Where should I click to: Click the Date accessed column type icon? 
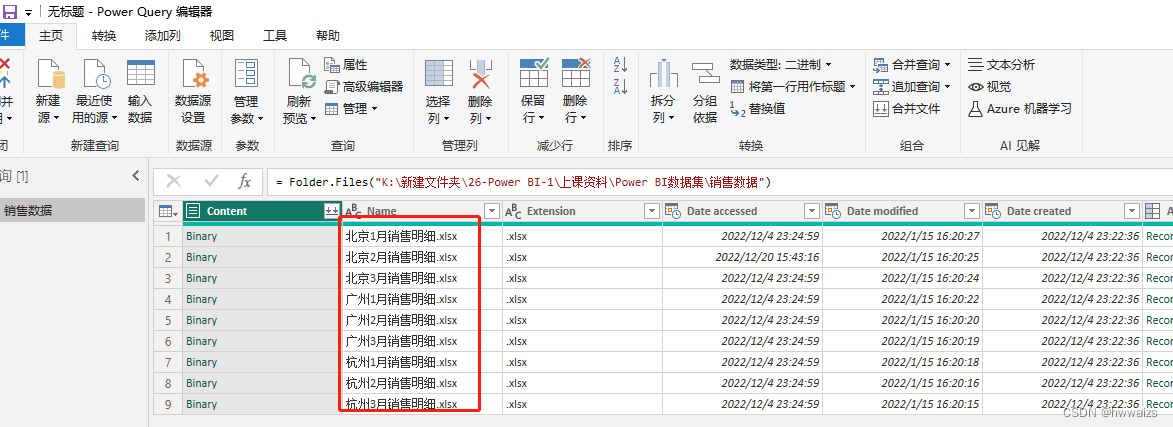click(x=672, y=212)
